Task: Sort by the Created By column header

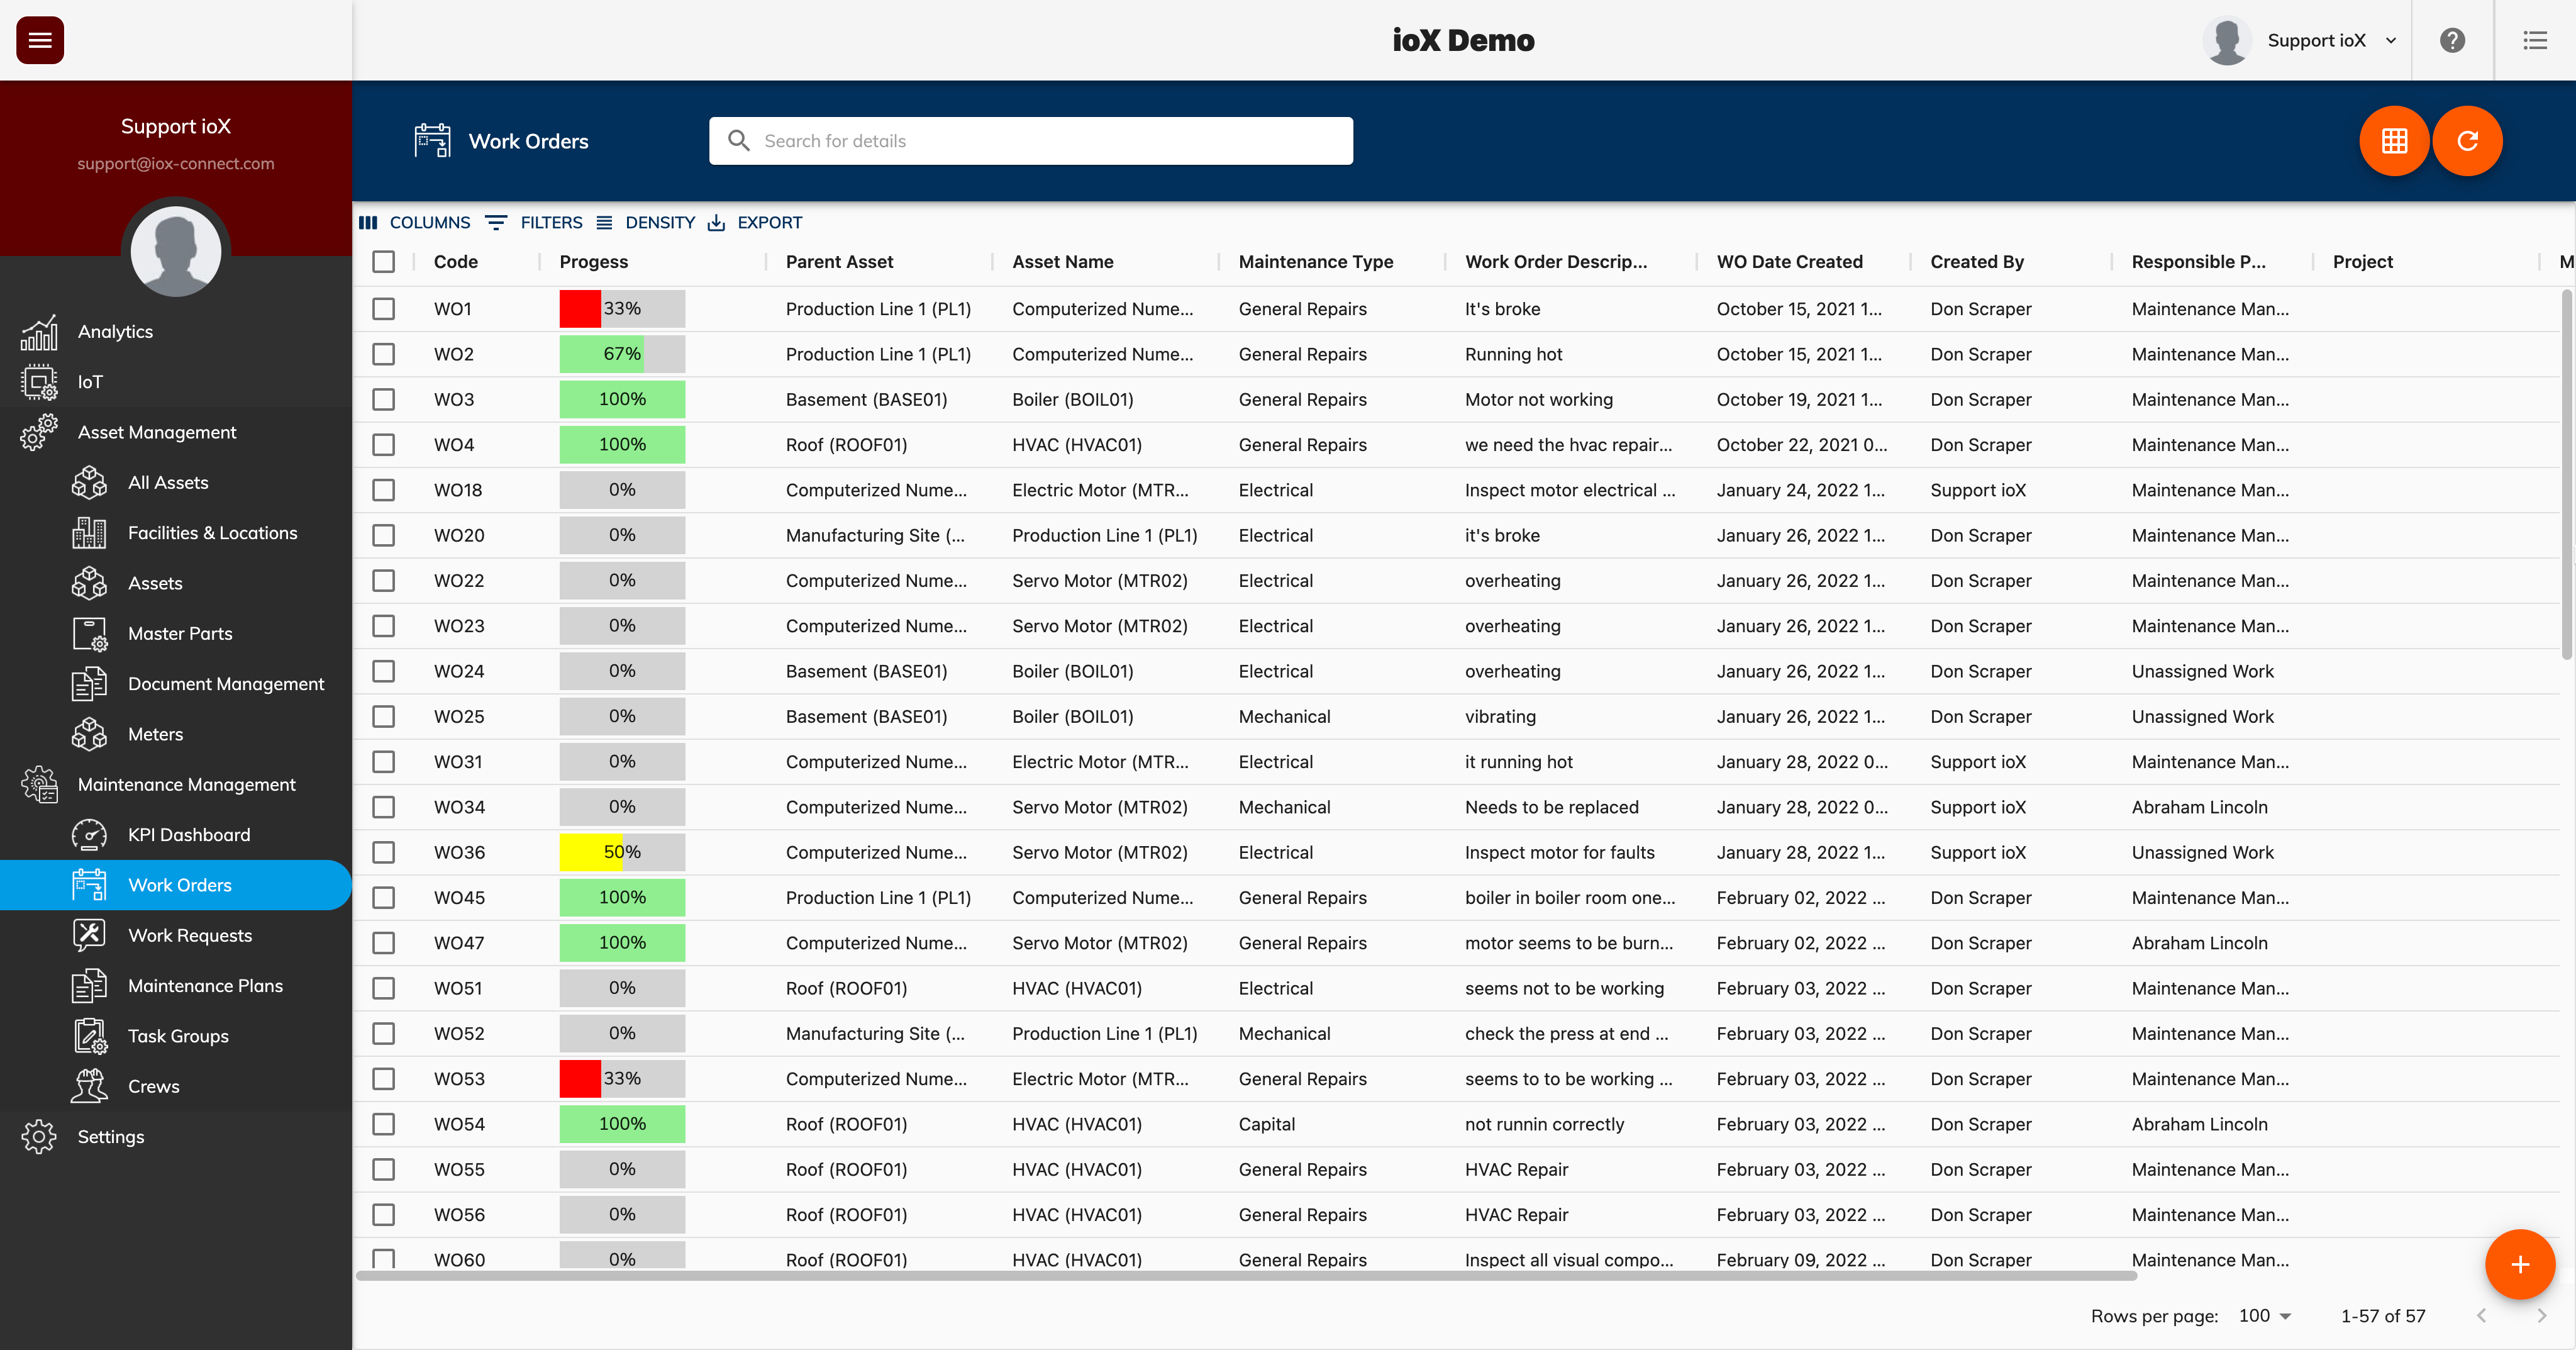Action: pos(1977,262)
